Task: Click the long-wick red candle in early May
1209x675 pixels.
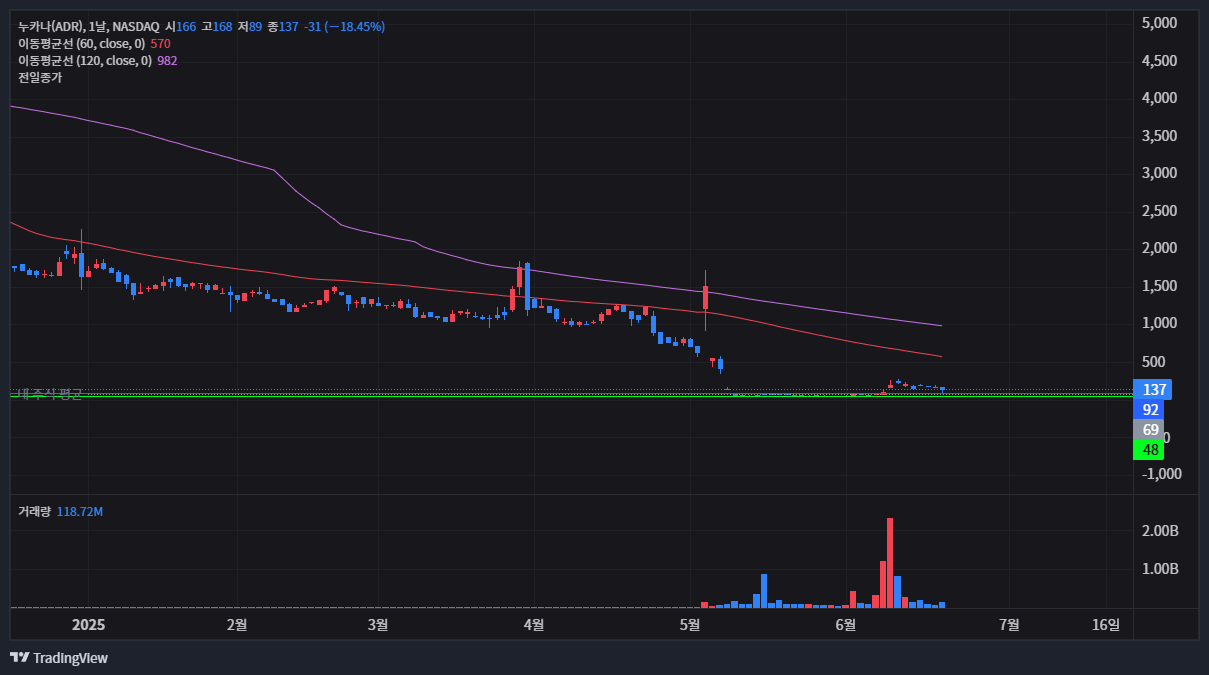Action: pos(706,298)
